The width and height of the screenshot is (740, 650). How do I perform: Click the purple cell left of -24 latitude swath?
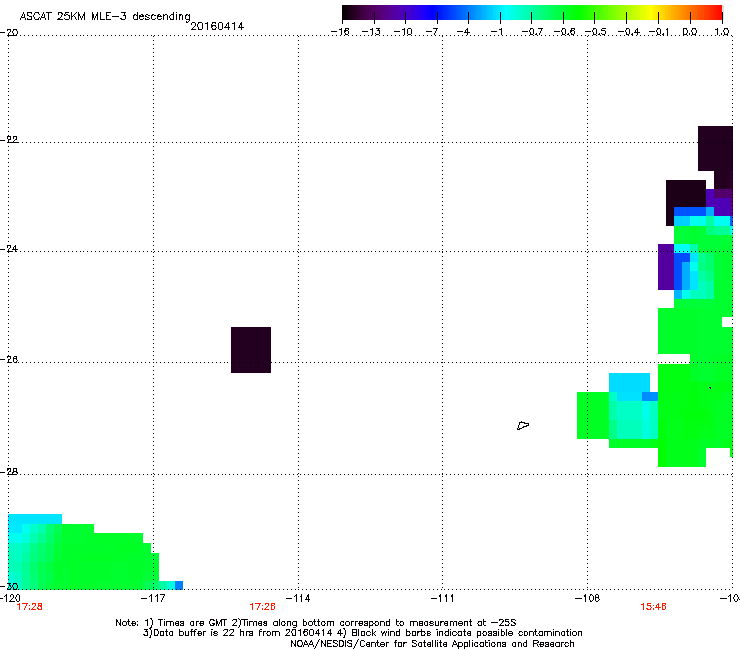(666, 267)
